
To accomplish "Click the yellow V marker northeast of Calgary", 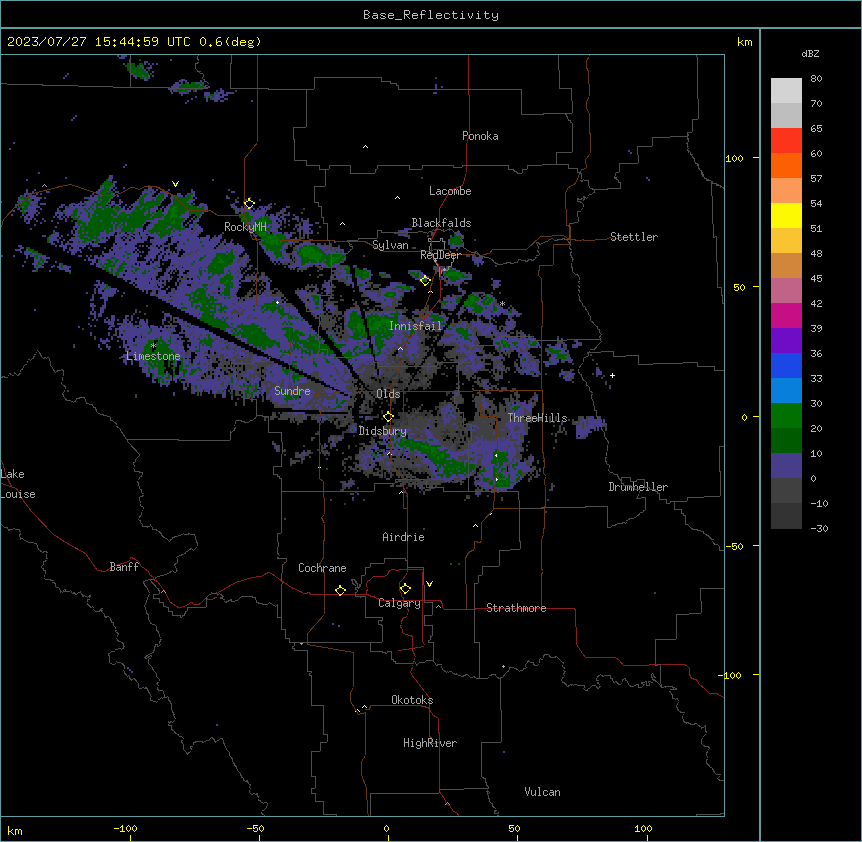I will tap(429, 584).
